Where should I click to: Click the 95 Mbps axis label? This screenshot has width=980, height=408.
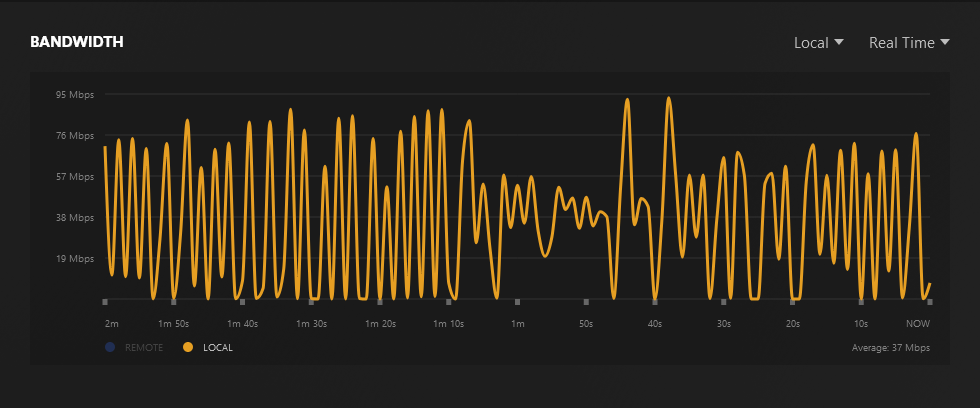click(73, 94)
